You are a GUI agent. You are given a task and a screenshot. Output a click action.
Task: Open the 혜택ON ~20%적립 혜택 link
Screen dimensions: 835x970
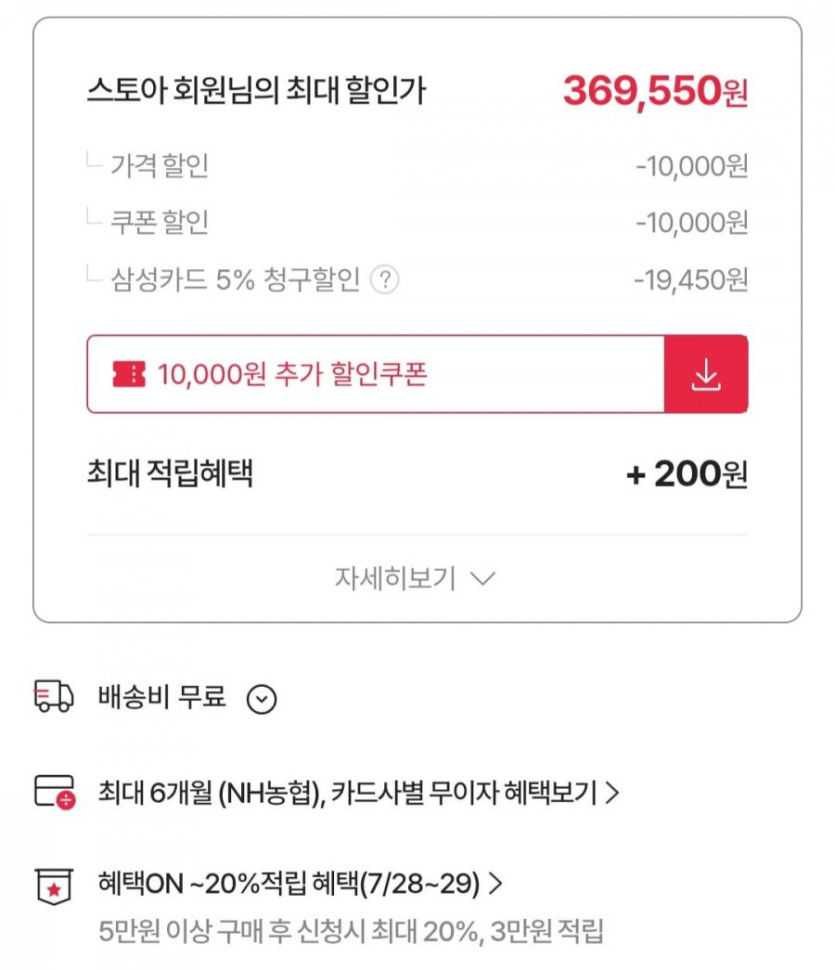(290, 885)
